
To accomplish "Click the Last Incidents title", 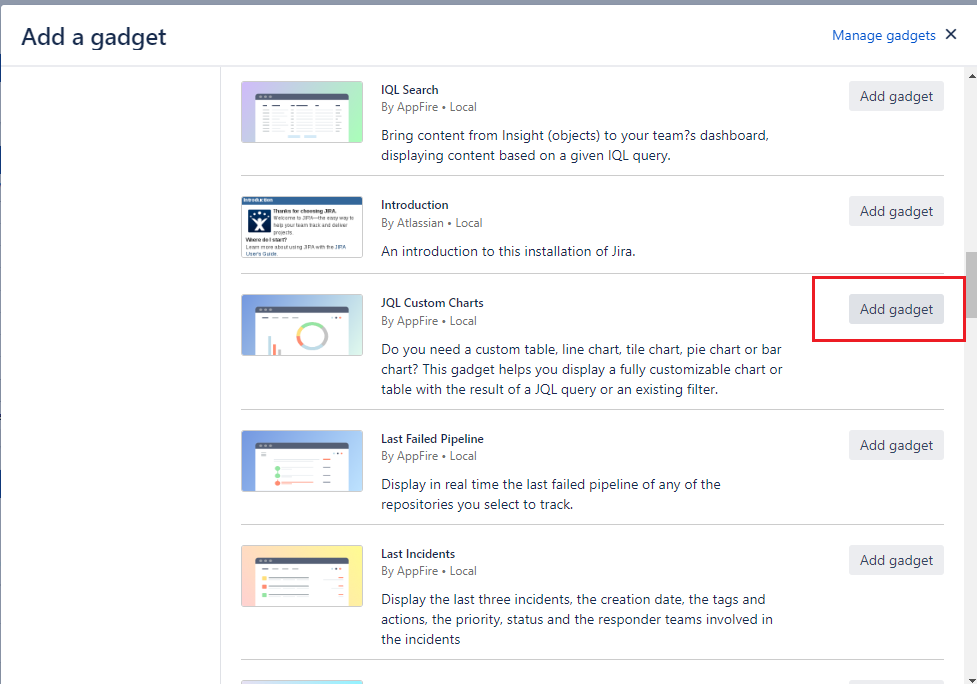I will point(418,554).
